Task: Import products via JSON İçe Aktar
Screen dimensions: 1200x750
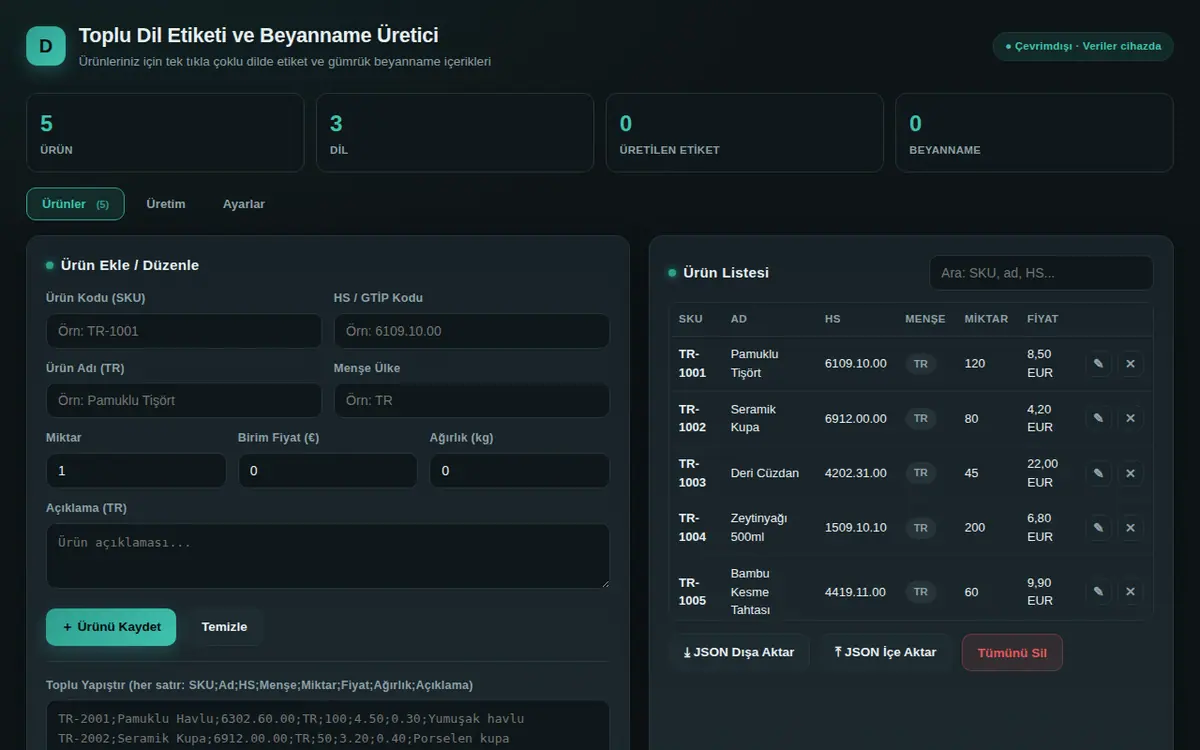Action: click(886, 652)
